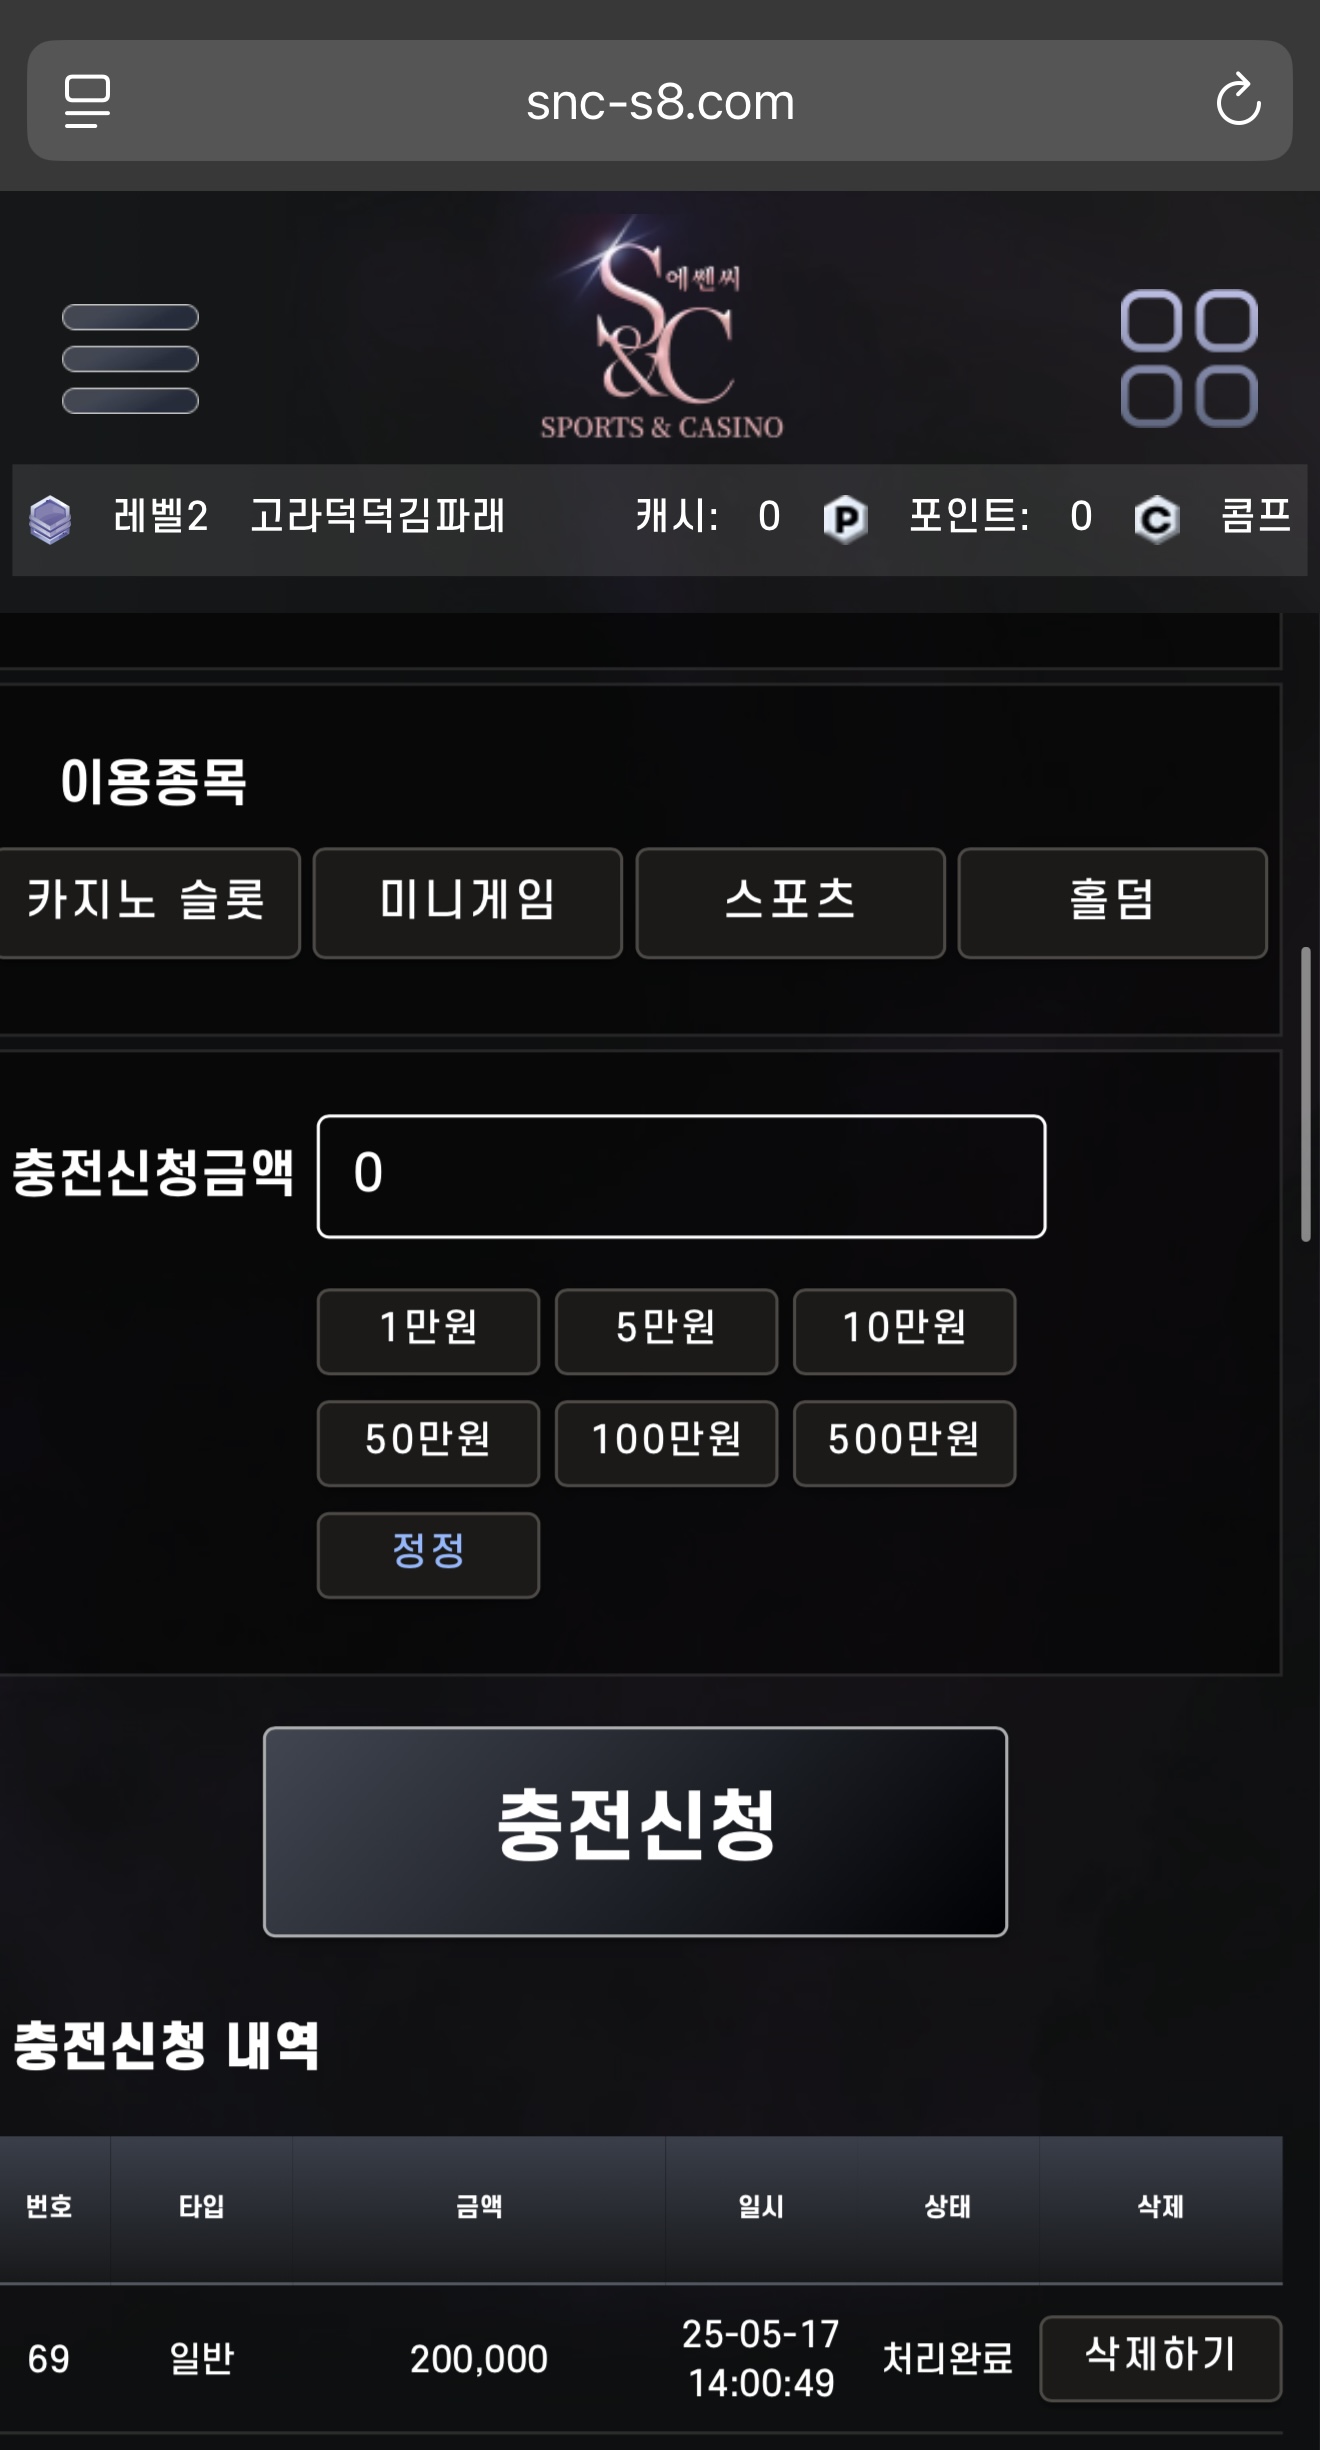Reset amount with the 정정 button

428,1555
